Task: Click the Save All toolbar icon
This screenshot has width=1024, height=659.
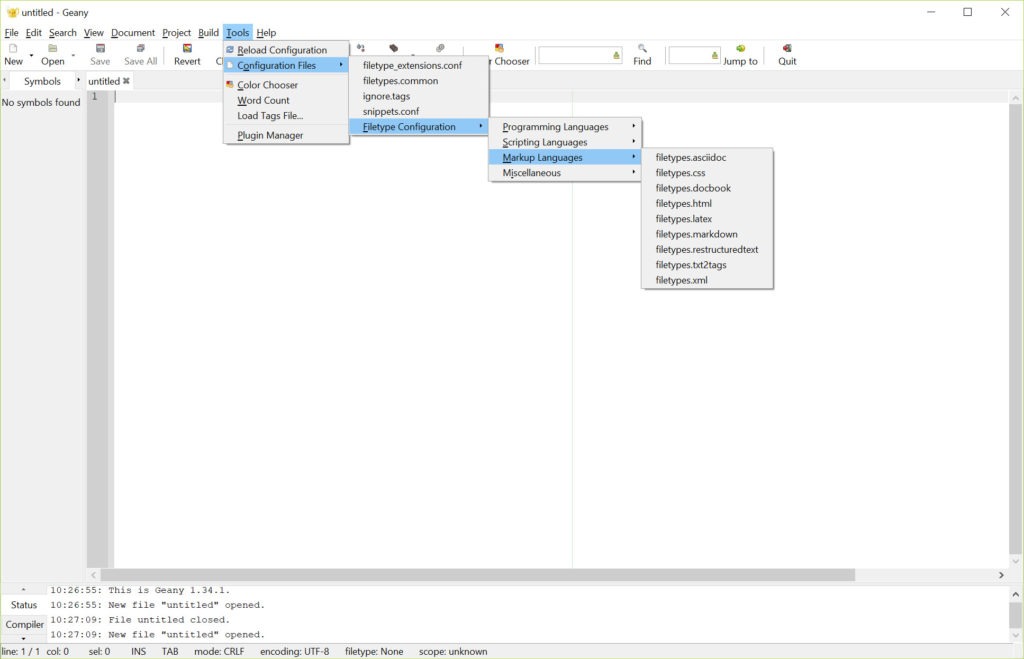Action: (x=140, y=48)
